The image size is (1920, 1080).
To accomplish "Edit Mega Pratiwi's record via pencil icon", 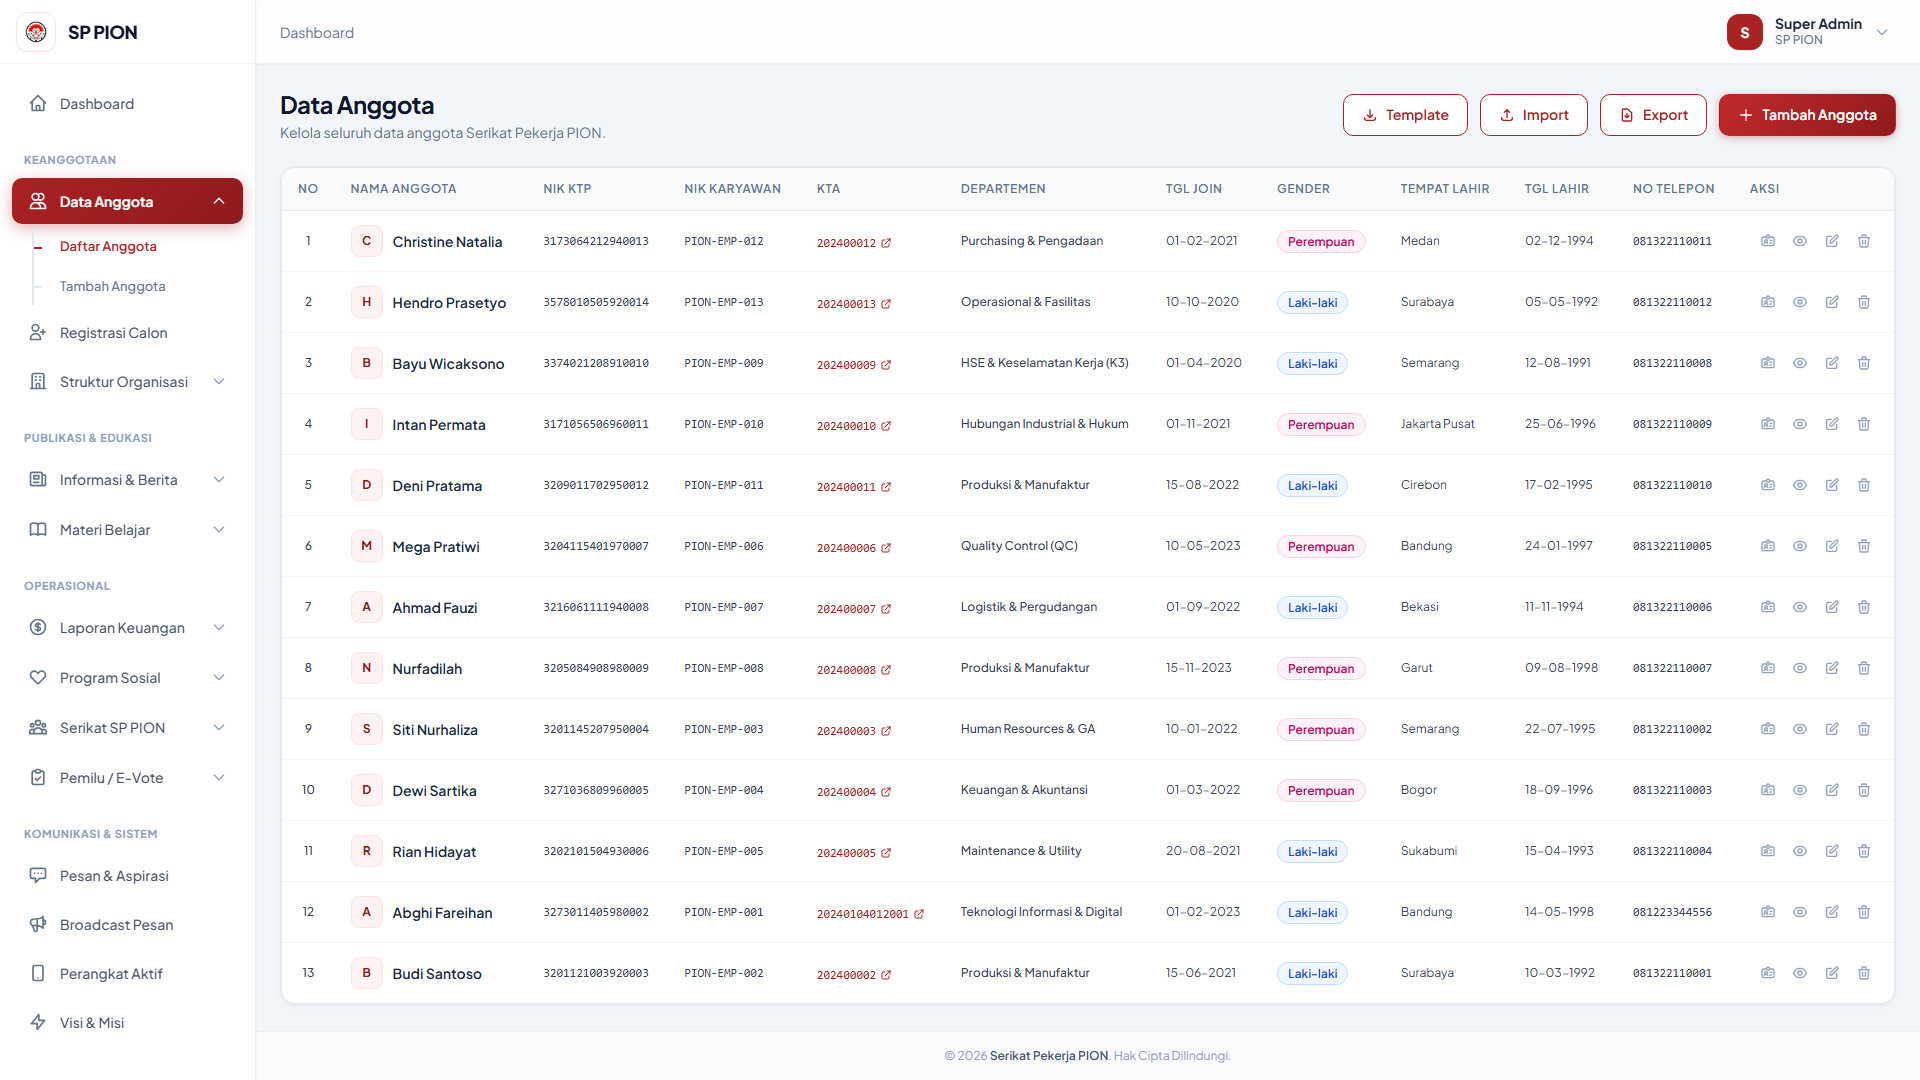I will pyautogui.click(x=1832, y=546).
